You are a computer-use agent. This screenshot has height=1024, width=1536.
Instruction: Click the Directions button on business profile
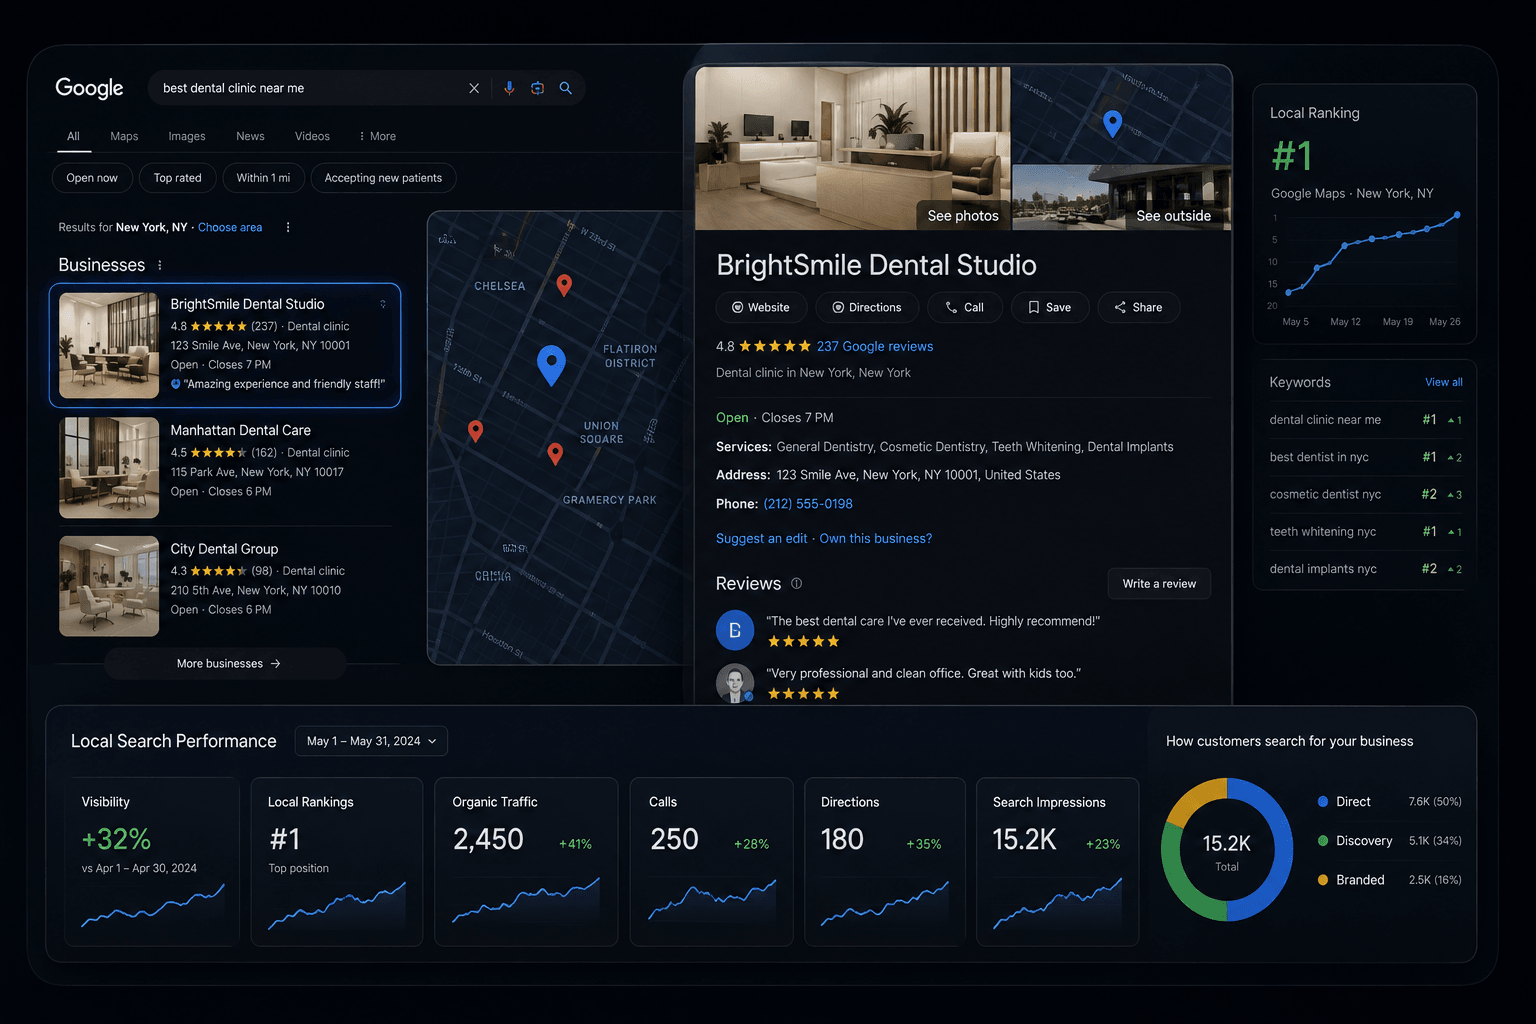tap(867, 307)
